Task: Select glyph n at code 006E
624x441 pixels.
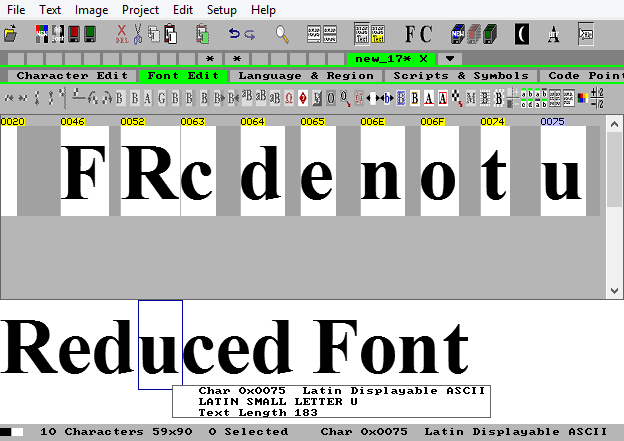Action: point(382,171)
